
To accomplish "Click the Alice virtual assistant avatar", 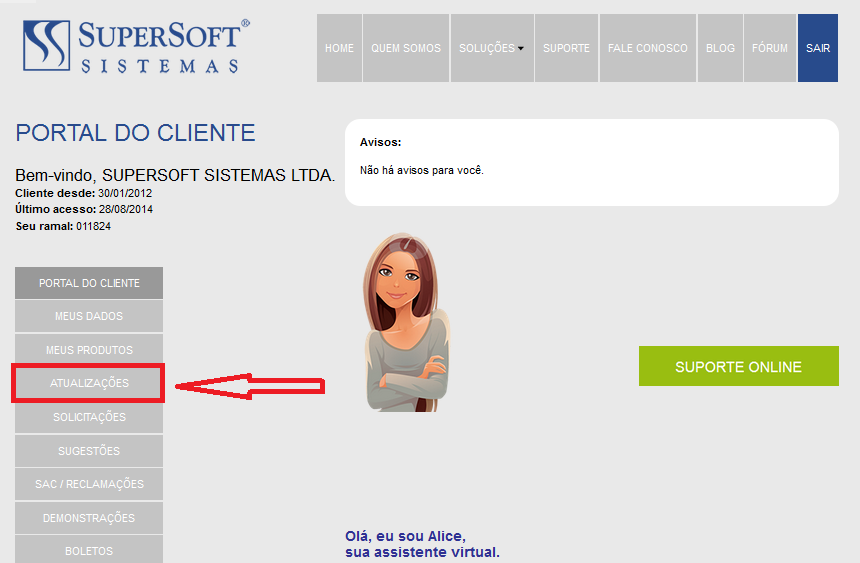I will click(x=406, y=323).
